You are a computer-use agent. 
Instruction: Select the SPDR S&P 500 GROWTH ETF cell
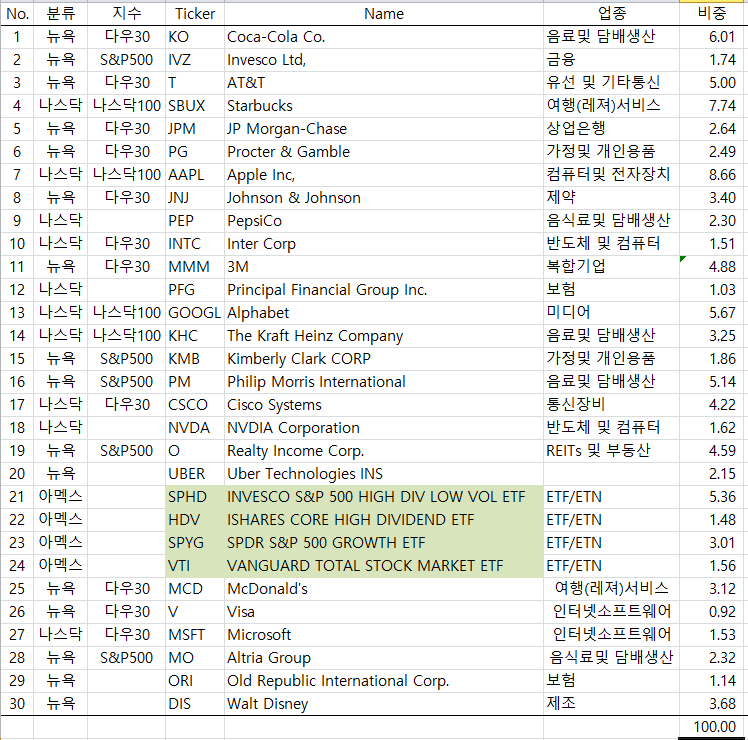384,542
